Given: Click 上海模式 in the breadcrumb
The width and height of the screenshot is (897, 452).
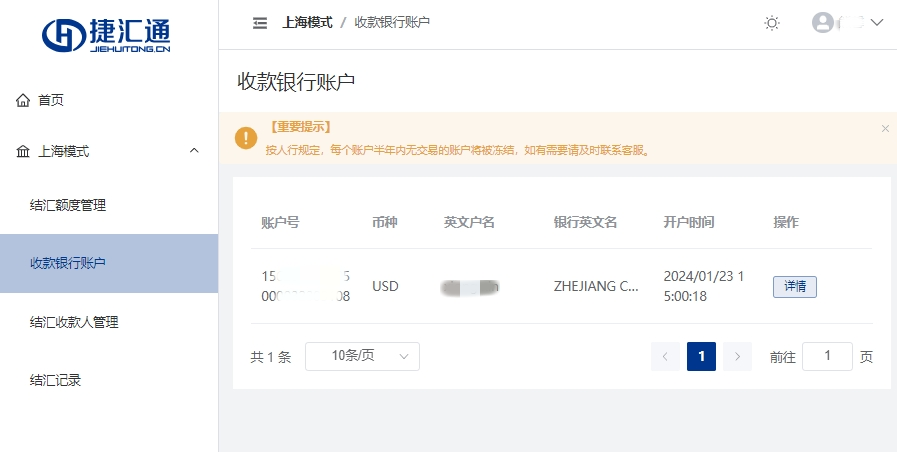Looking at the screenshot, I should [x=307, y=22].
